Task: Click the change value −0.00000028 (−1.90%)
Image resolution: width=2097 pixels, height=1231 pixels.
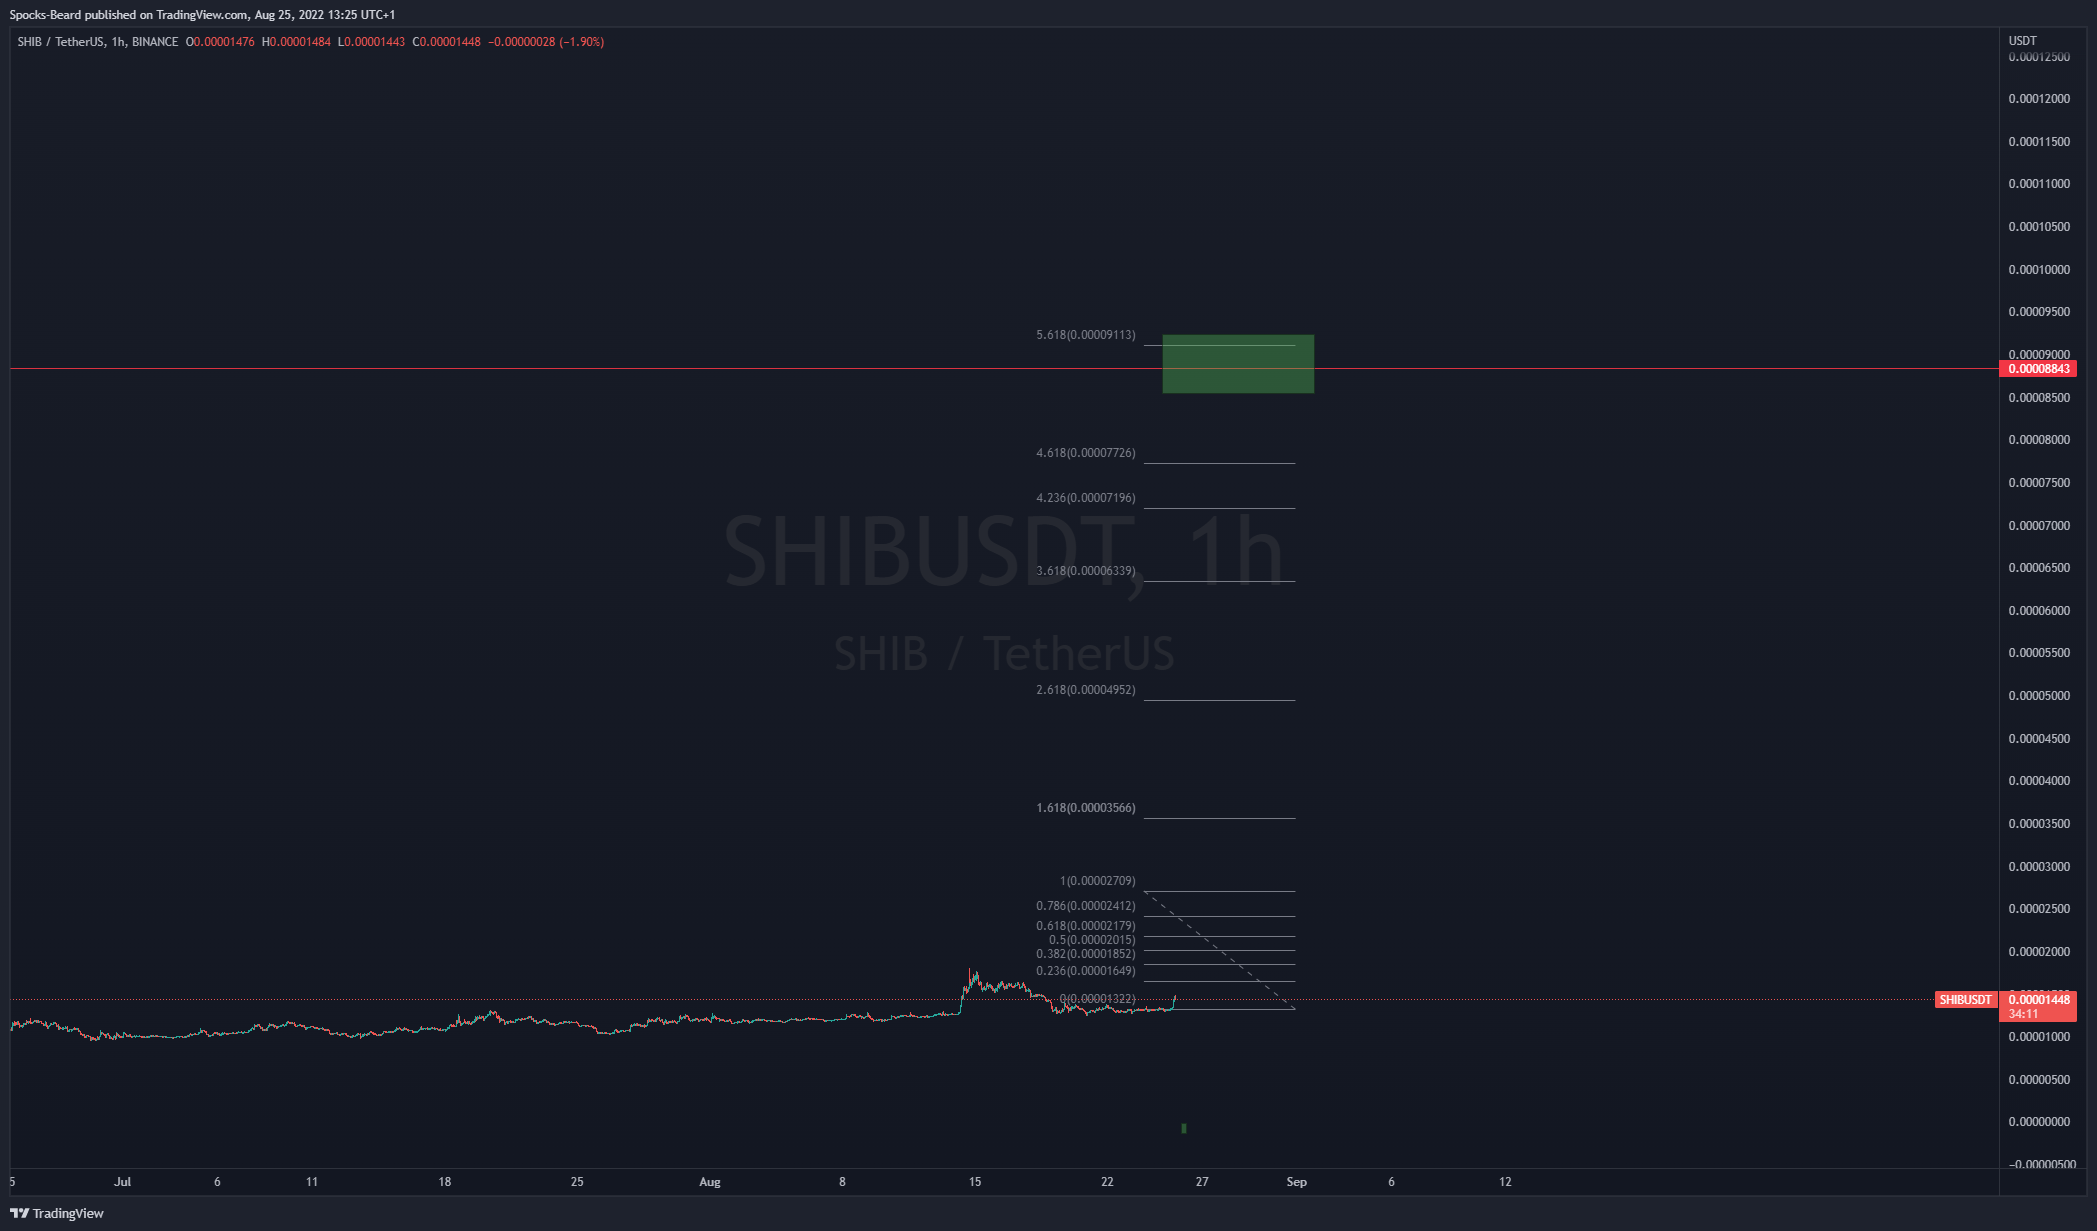Action: [546, 42]
